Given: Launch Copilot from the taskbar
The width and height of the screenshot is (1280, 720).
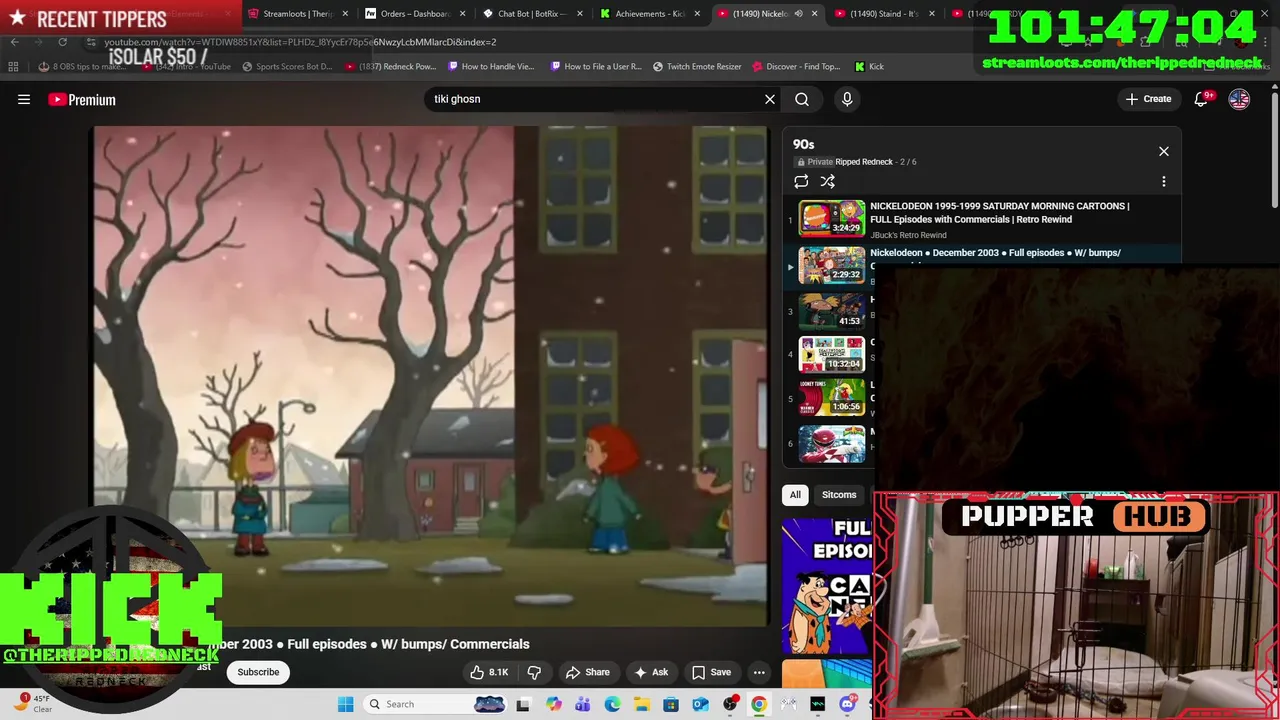Looking at the screenshot, I should coord(554,704).
